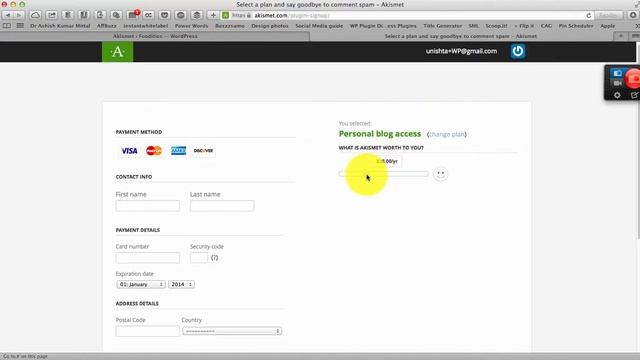Click the plus add-bookmark toolbar button
This screenshot has width=640, height=360.
coord(213,15)
